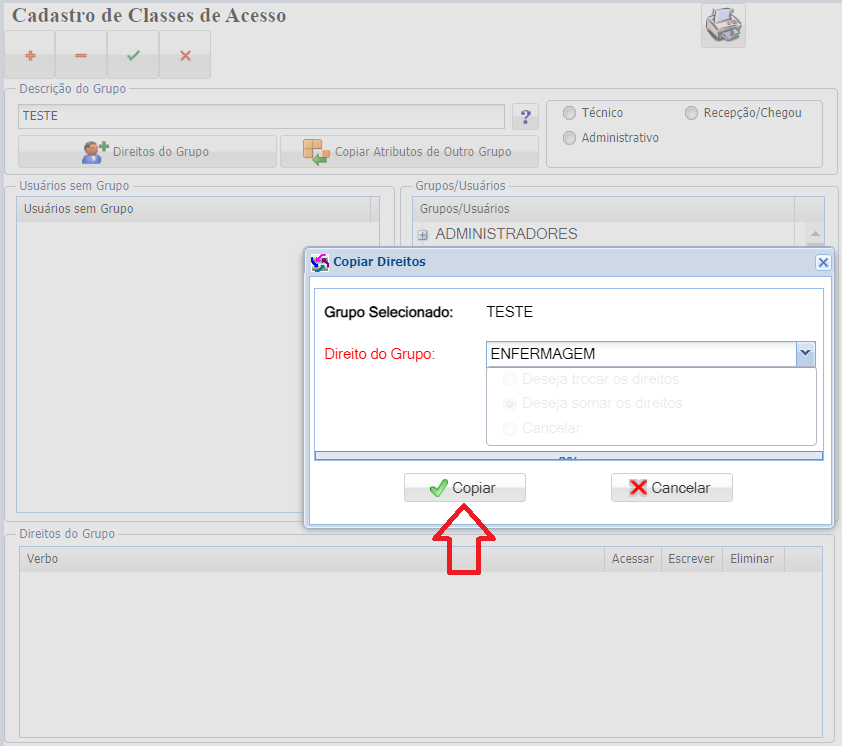
Task: Select the Técnico radio option
Action: (x=569, y=113)
